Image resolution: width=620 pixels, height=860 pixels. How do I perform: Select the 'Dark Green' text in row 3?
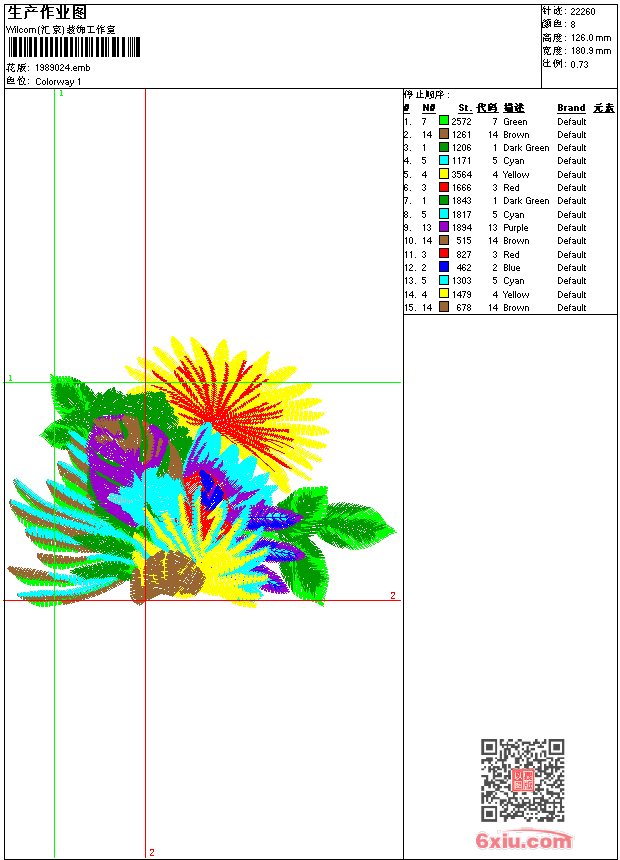pos(526,148)
